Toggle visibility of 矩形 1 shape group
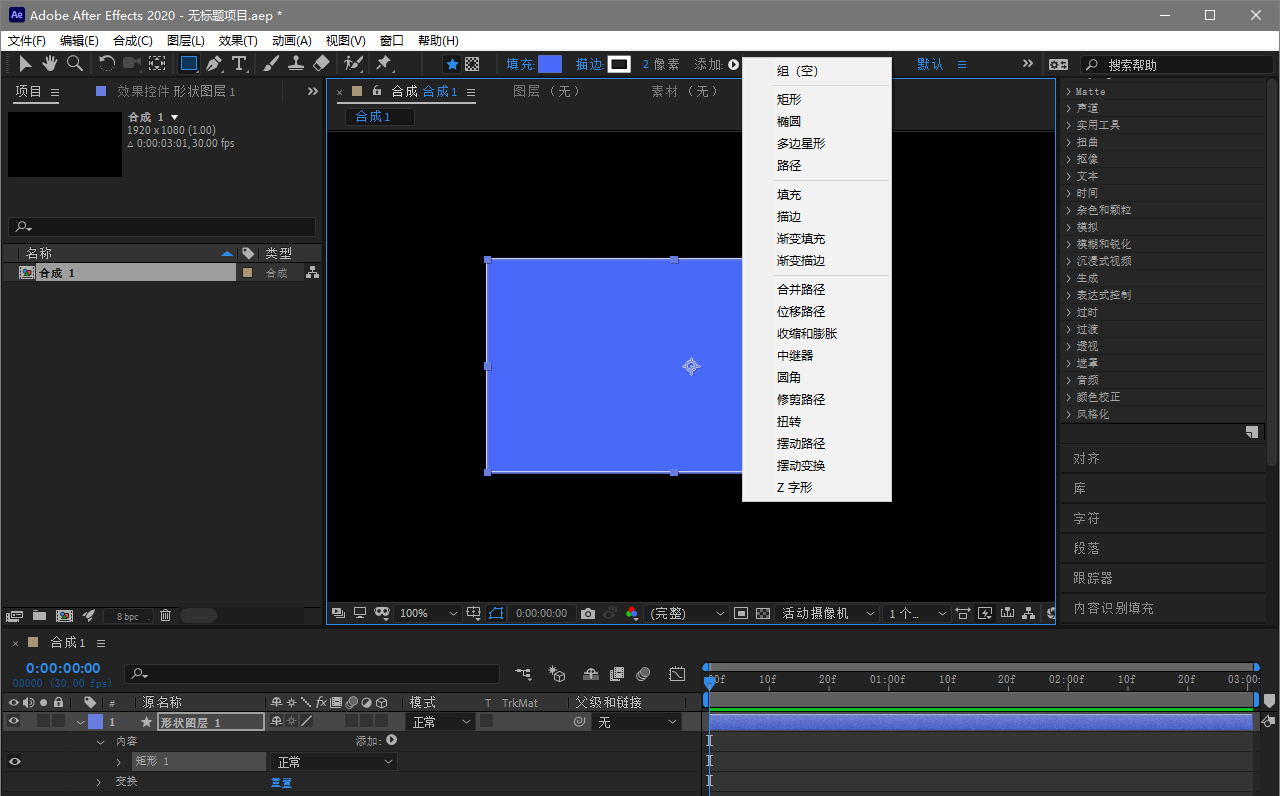The height and width of the screenshot is (796, 1280). (14, 761)
